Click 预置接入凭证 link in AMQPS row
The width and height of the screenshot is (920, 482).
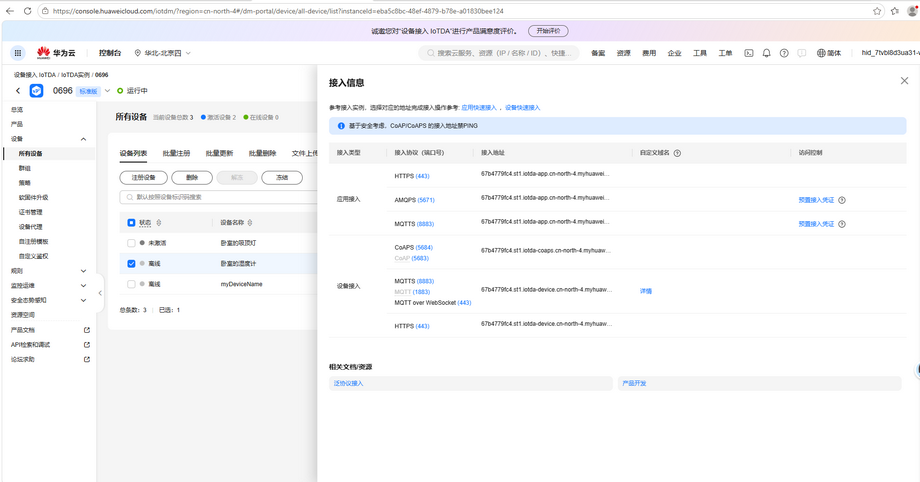pos(816,200)
